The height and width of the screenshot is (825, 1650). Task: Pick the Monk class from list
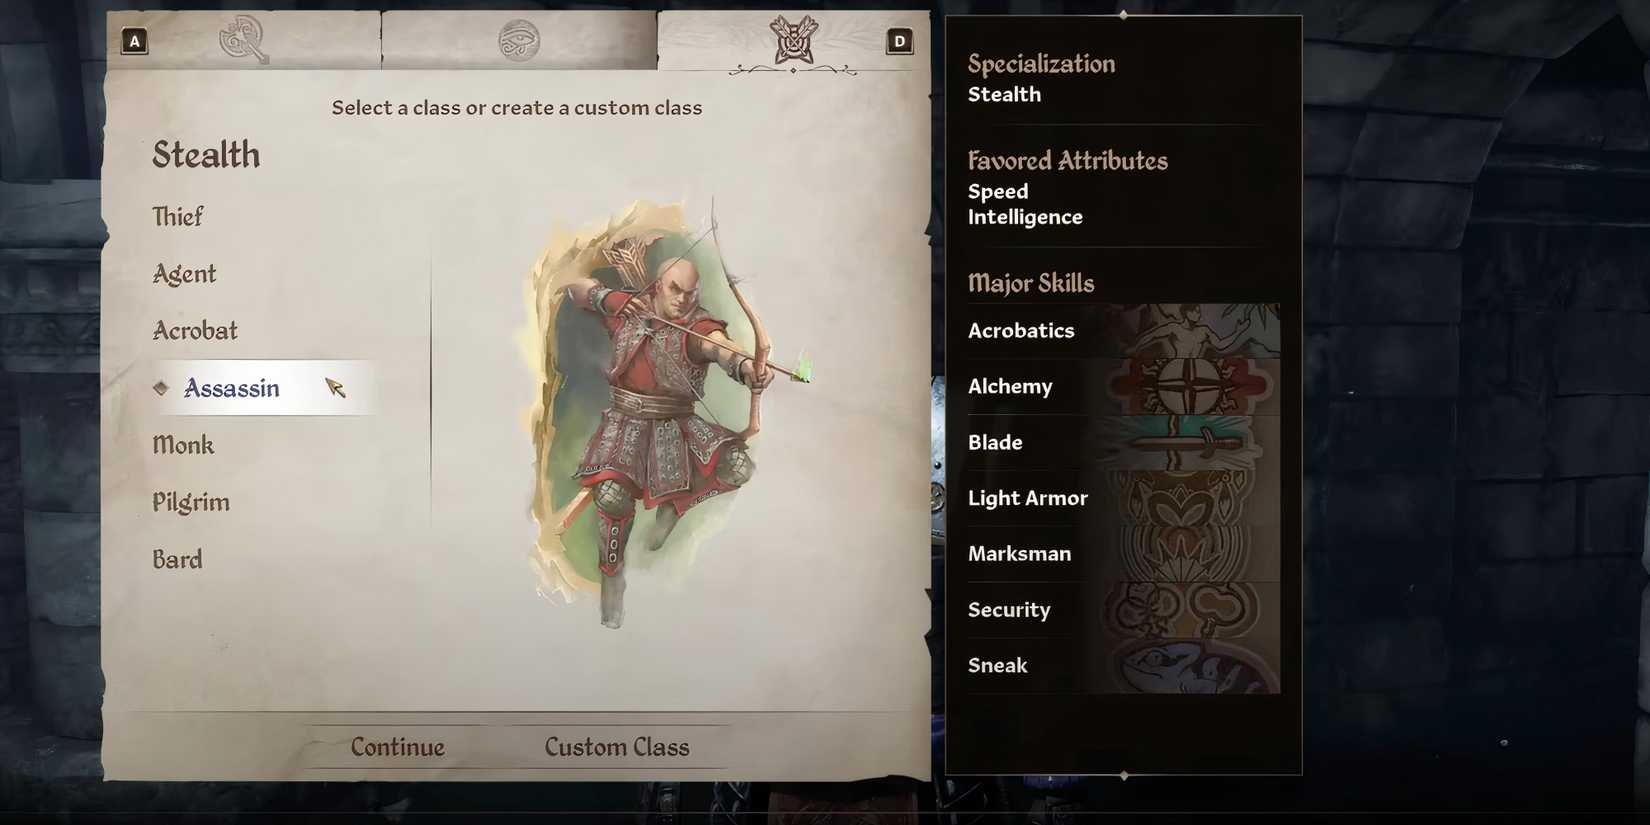(183, 444)
